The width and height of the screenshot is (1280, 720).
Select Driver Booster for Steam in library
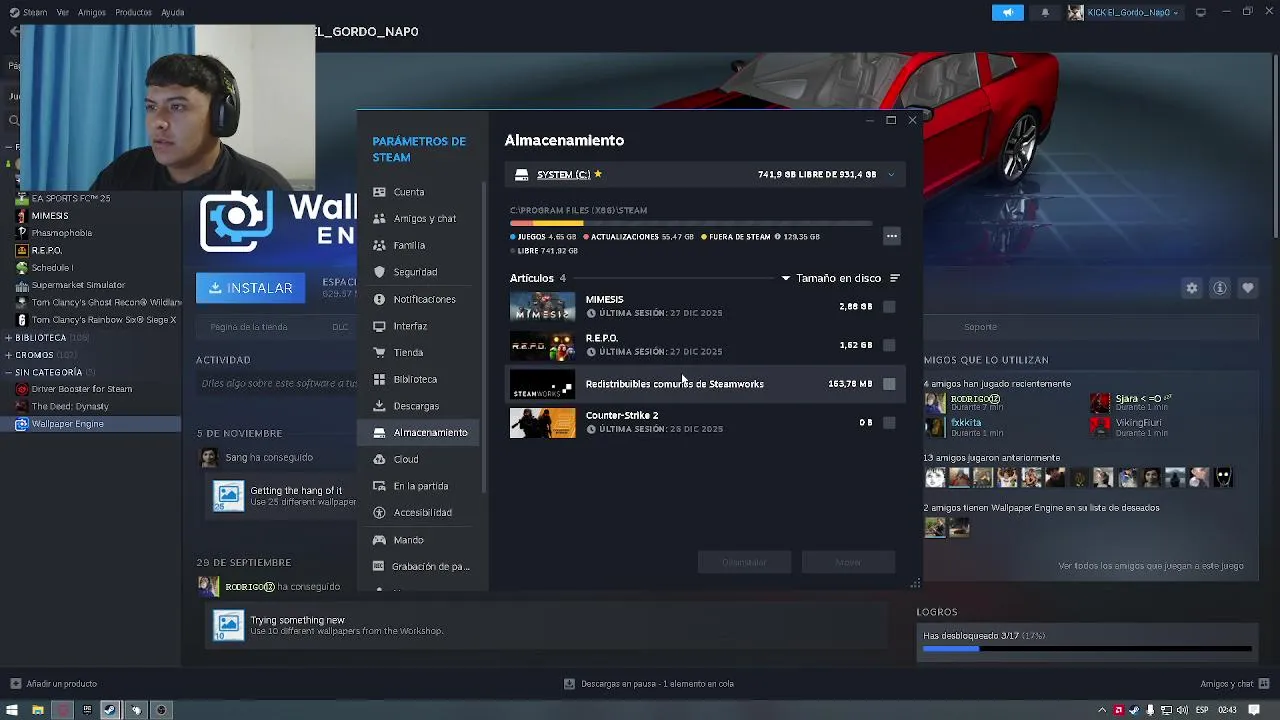point(82,389)
